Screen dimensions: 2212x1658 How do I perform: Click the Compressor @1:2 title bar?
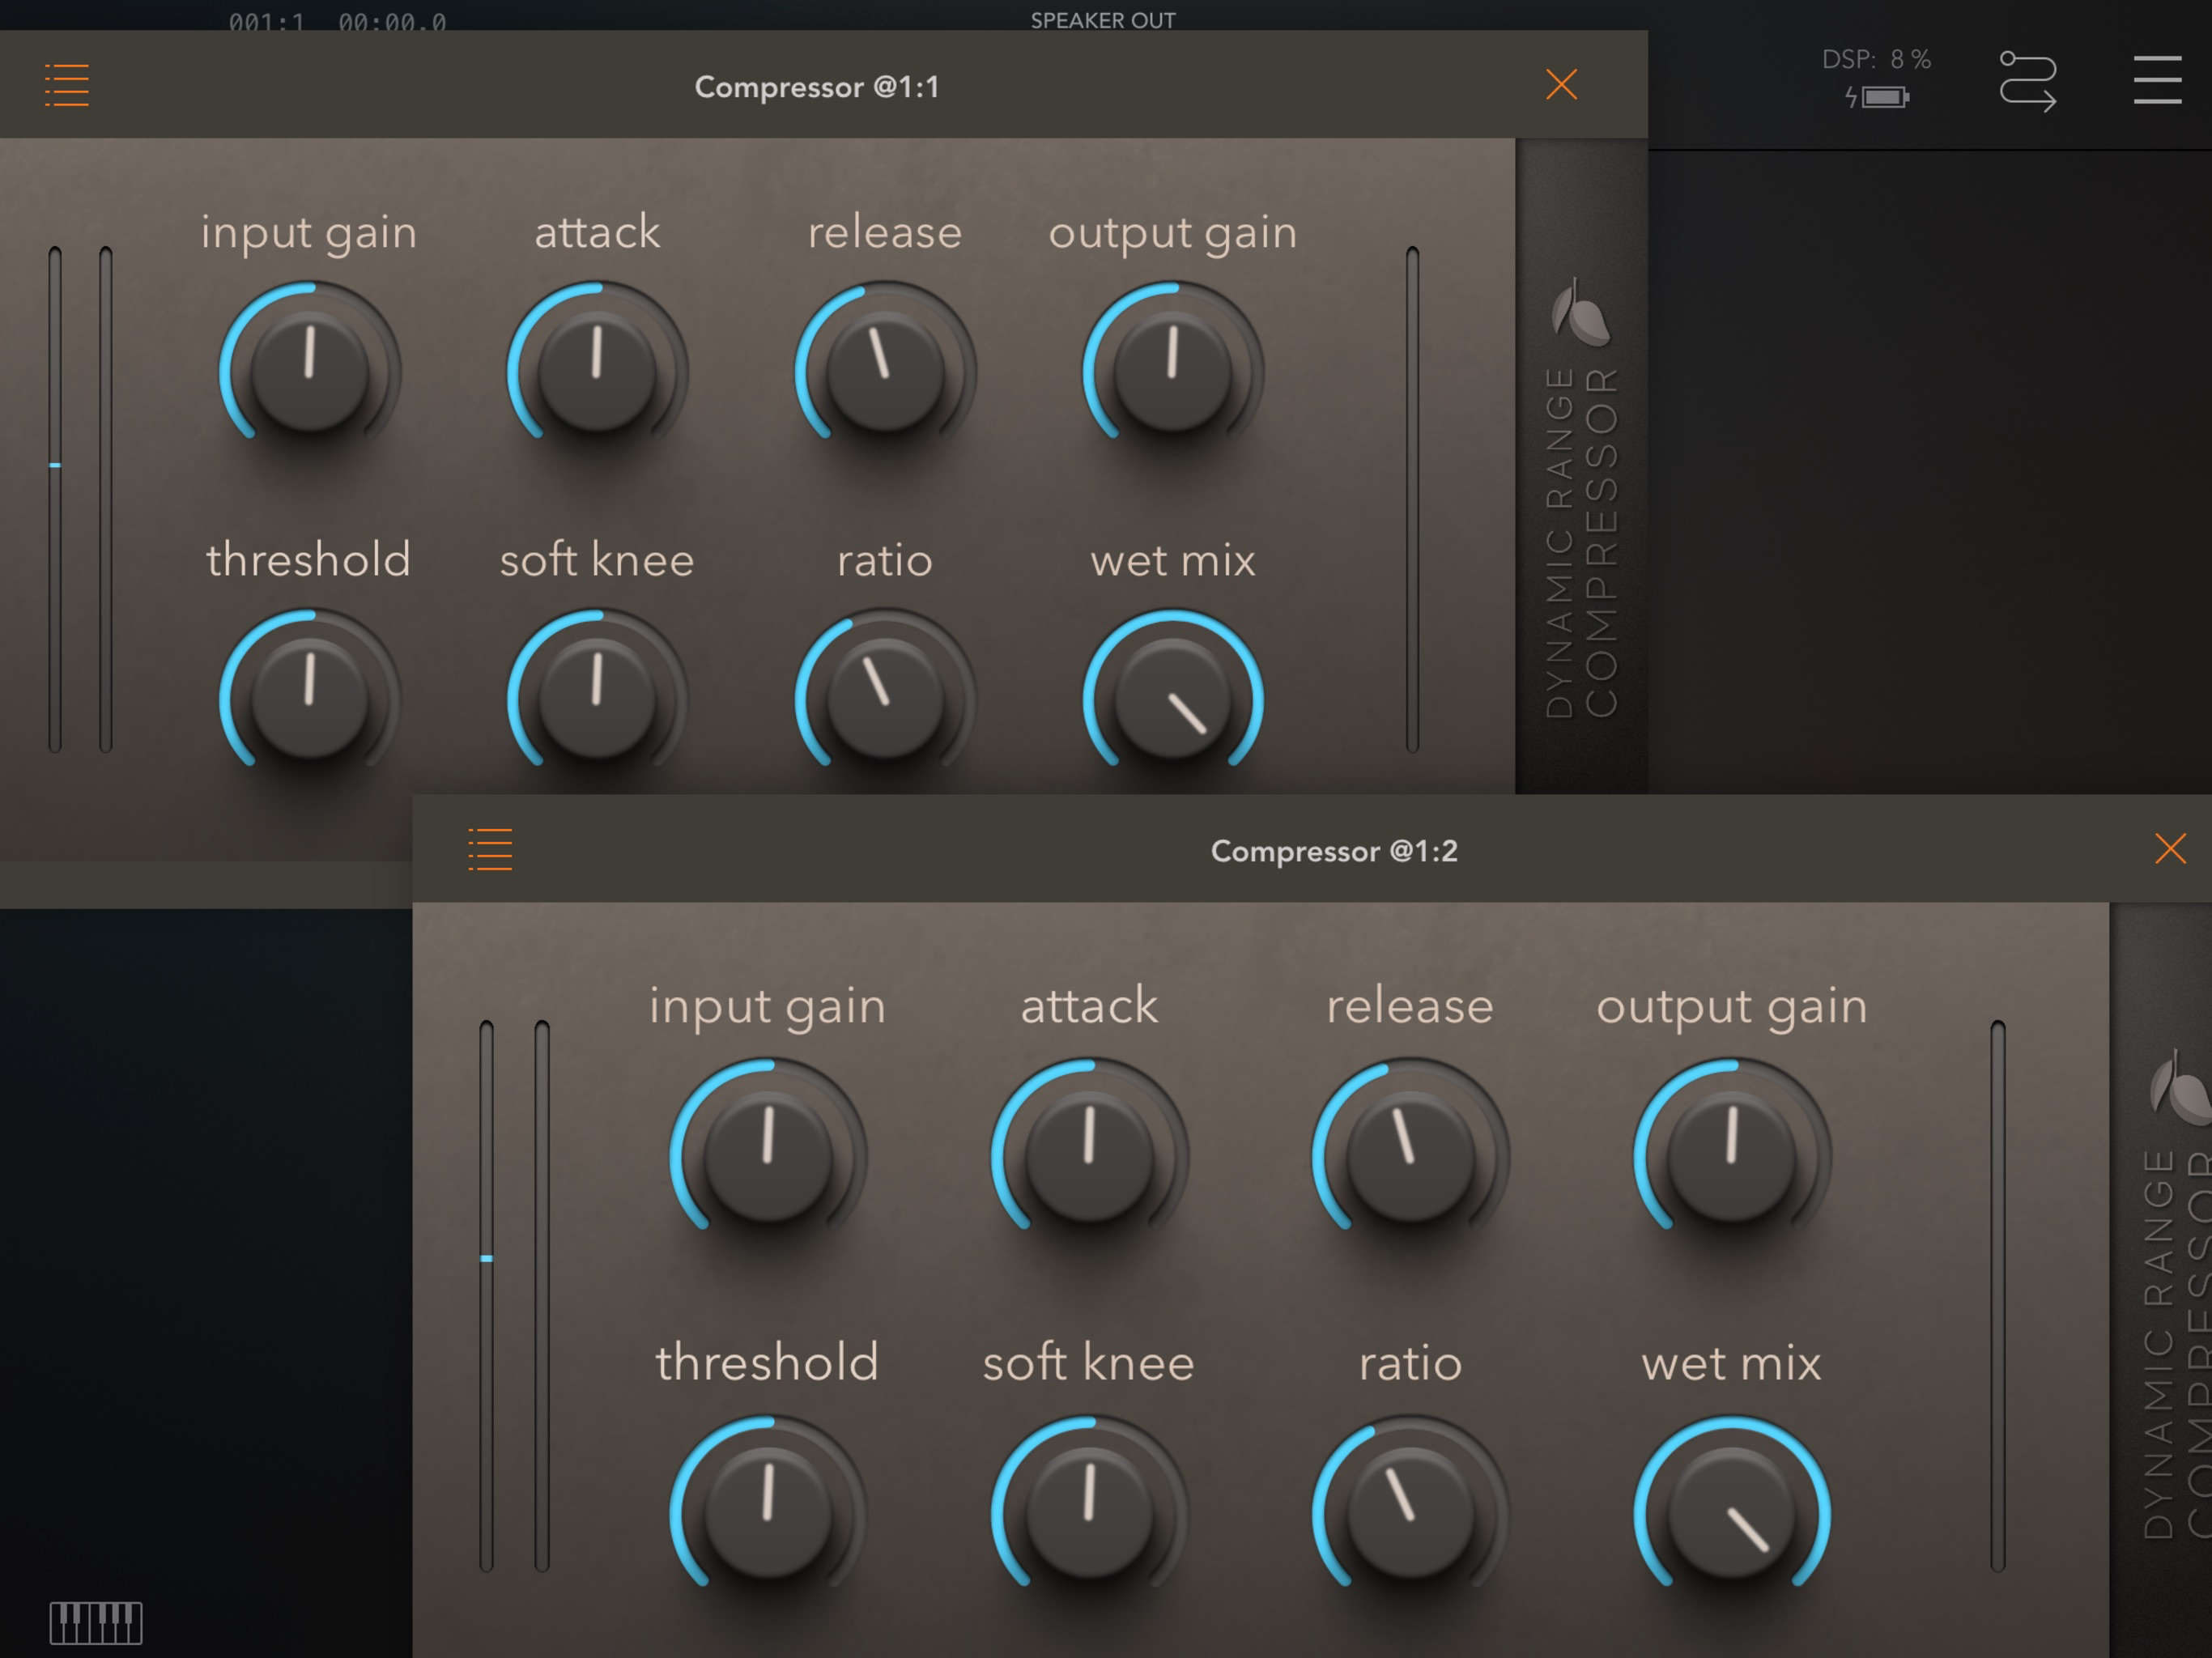coord(1333,851)
